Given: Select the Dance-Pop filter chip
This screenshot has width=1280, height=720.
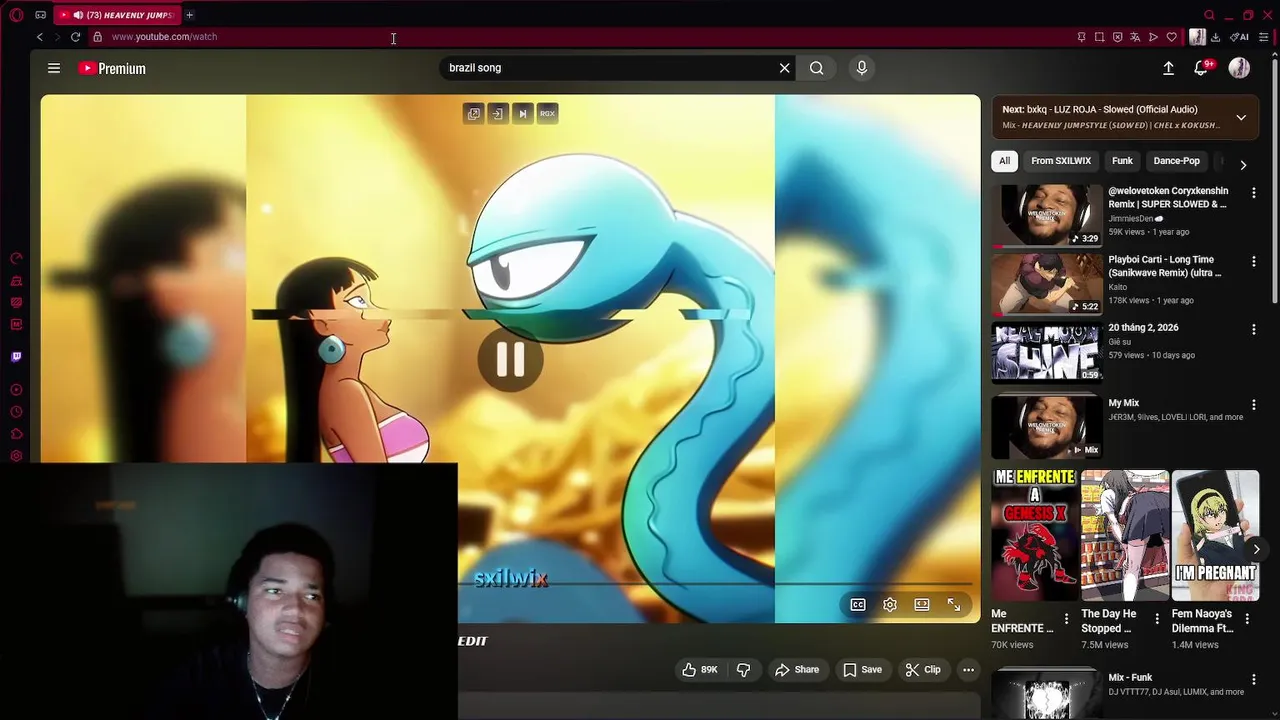Looking at the screenshot, I should click(1176, 161).
